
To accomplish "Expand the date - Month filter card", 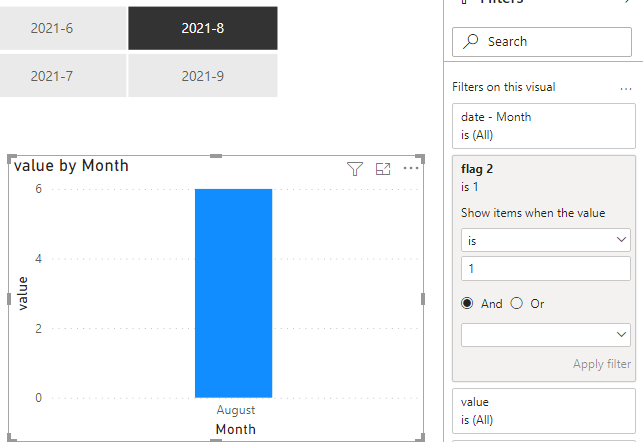I will tap(544, 126).
